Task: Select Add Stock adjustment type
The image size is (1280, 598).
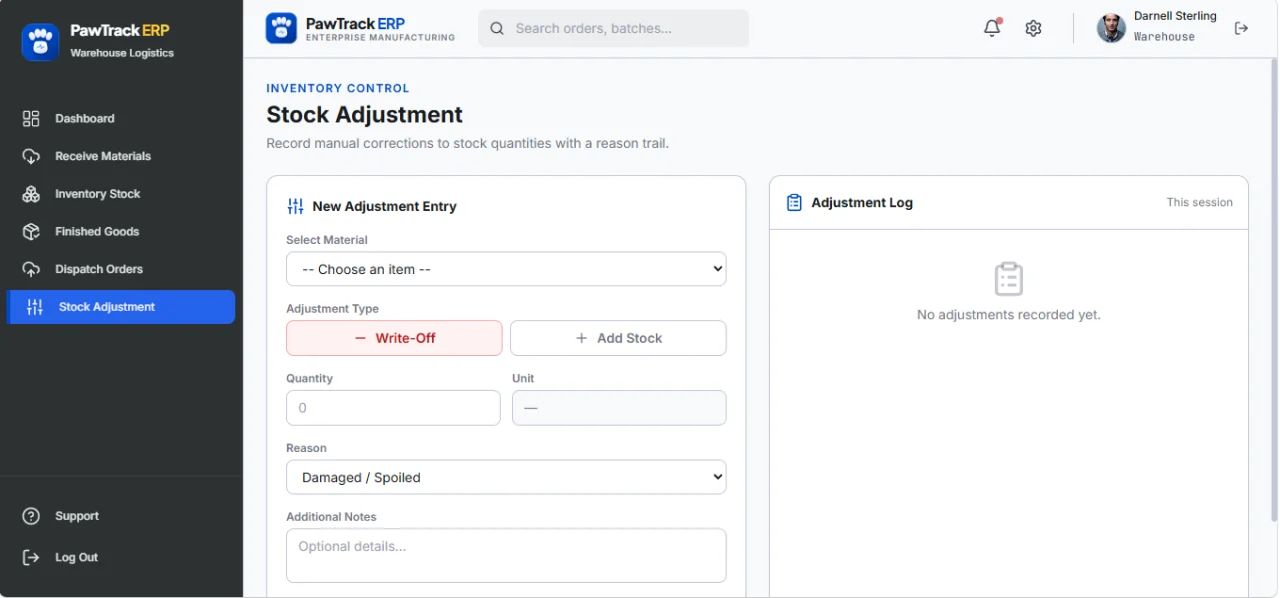Action: [618, 338]
